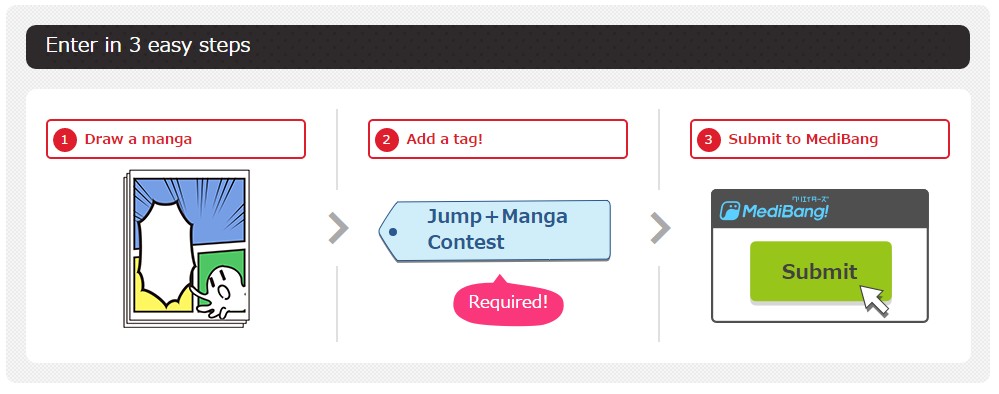Screen dimensions: 999x394
Task: Click the Enter in 3 easy steps header
Action: [498, 47]
